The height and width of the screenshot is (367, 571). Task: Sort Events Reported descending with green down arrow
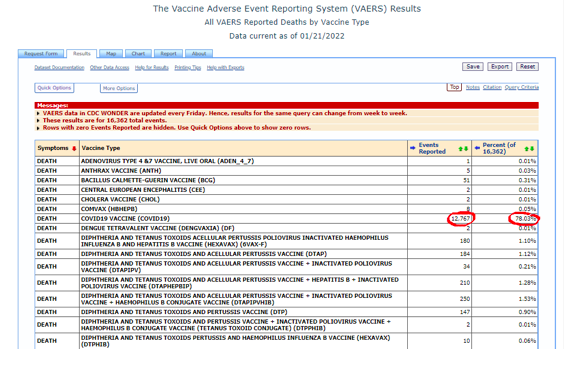tap(466, 149)
